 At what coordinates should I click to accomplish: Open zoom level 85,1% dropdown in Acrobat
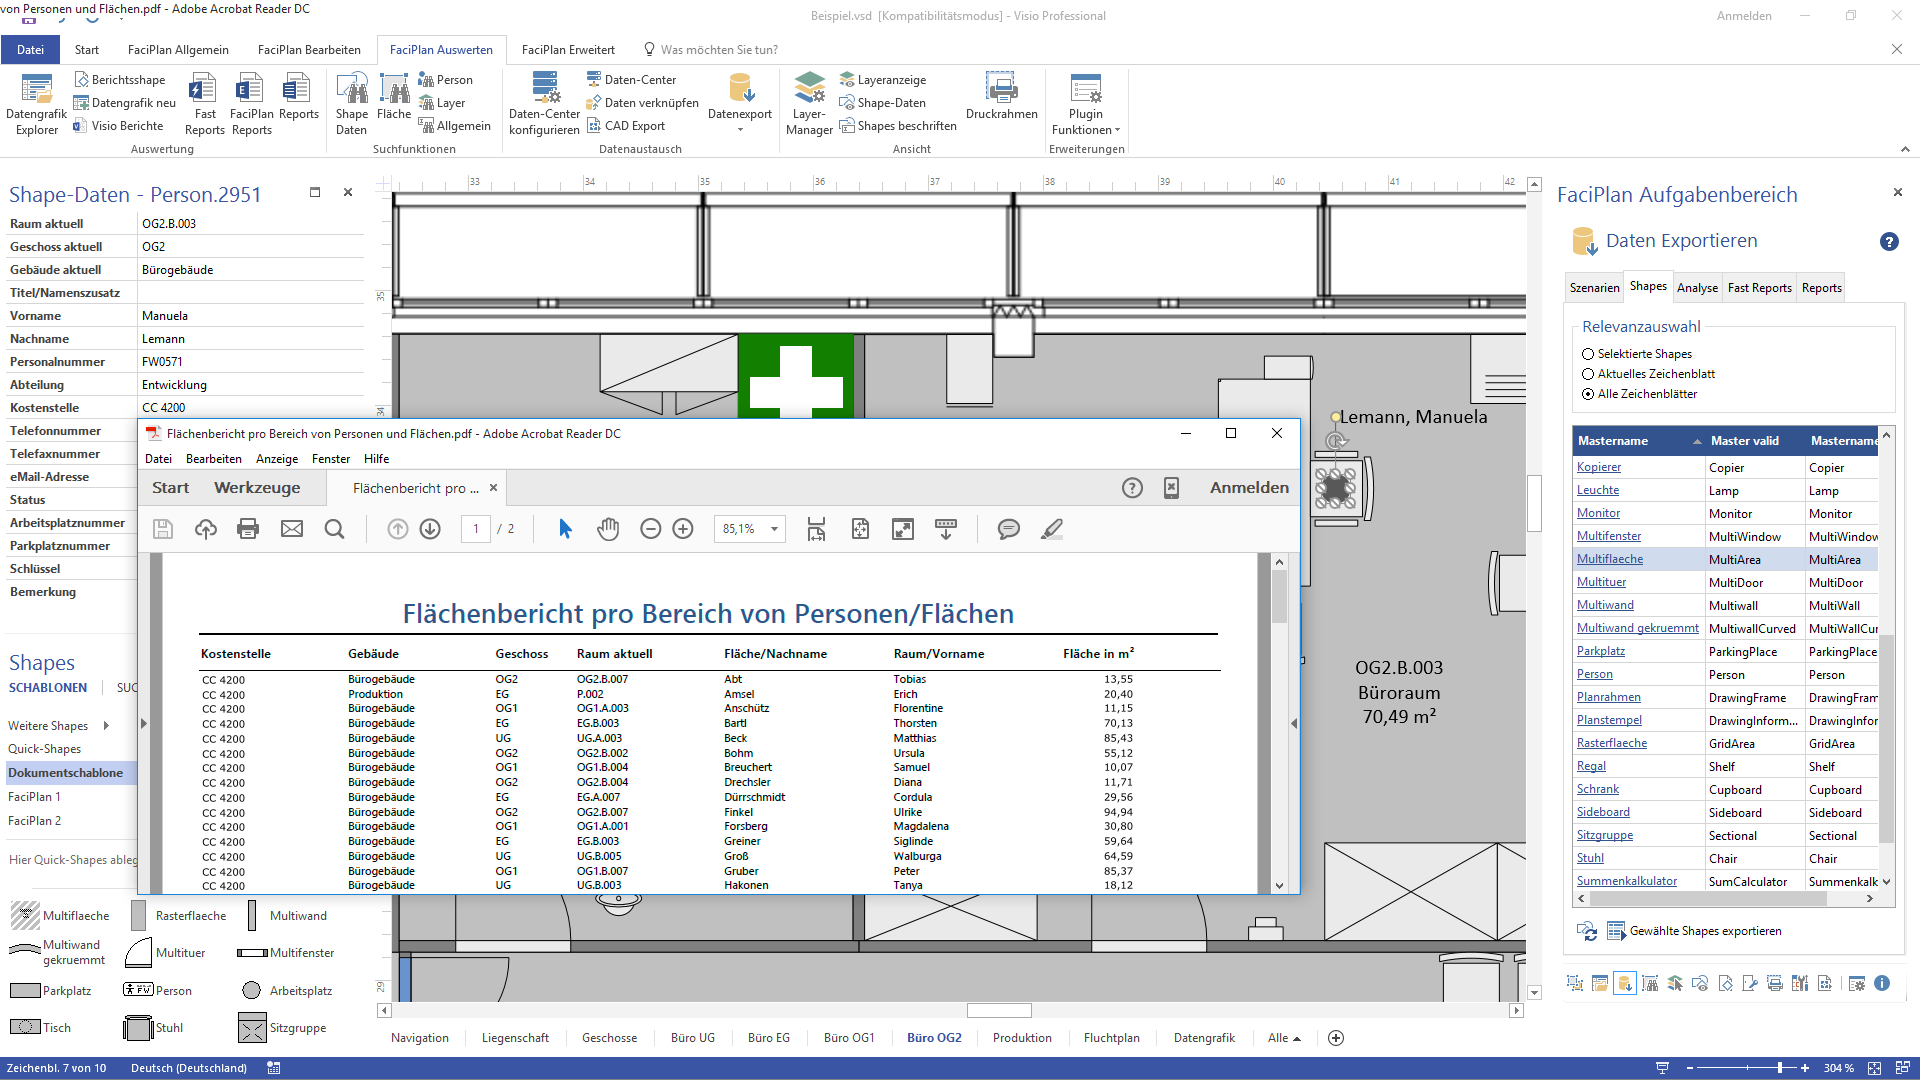coord(774,529)
